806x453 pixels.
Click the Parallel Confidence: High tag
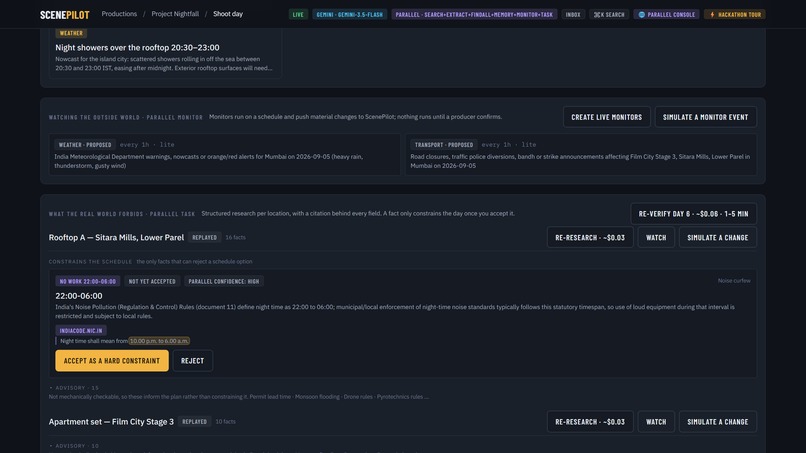(x=224, y=281)
